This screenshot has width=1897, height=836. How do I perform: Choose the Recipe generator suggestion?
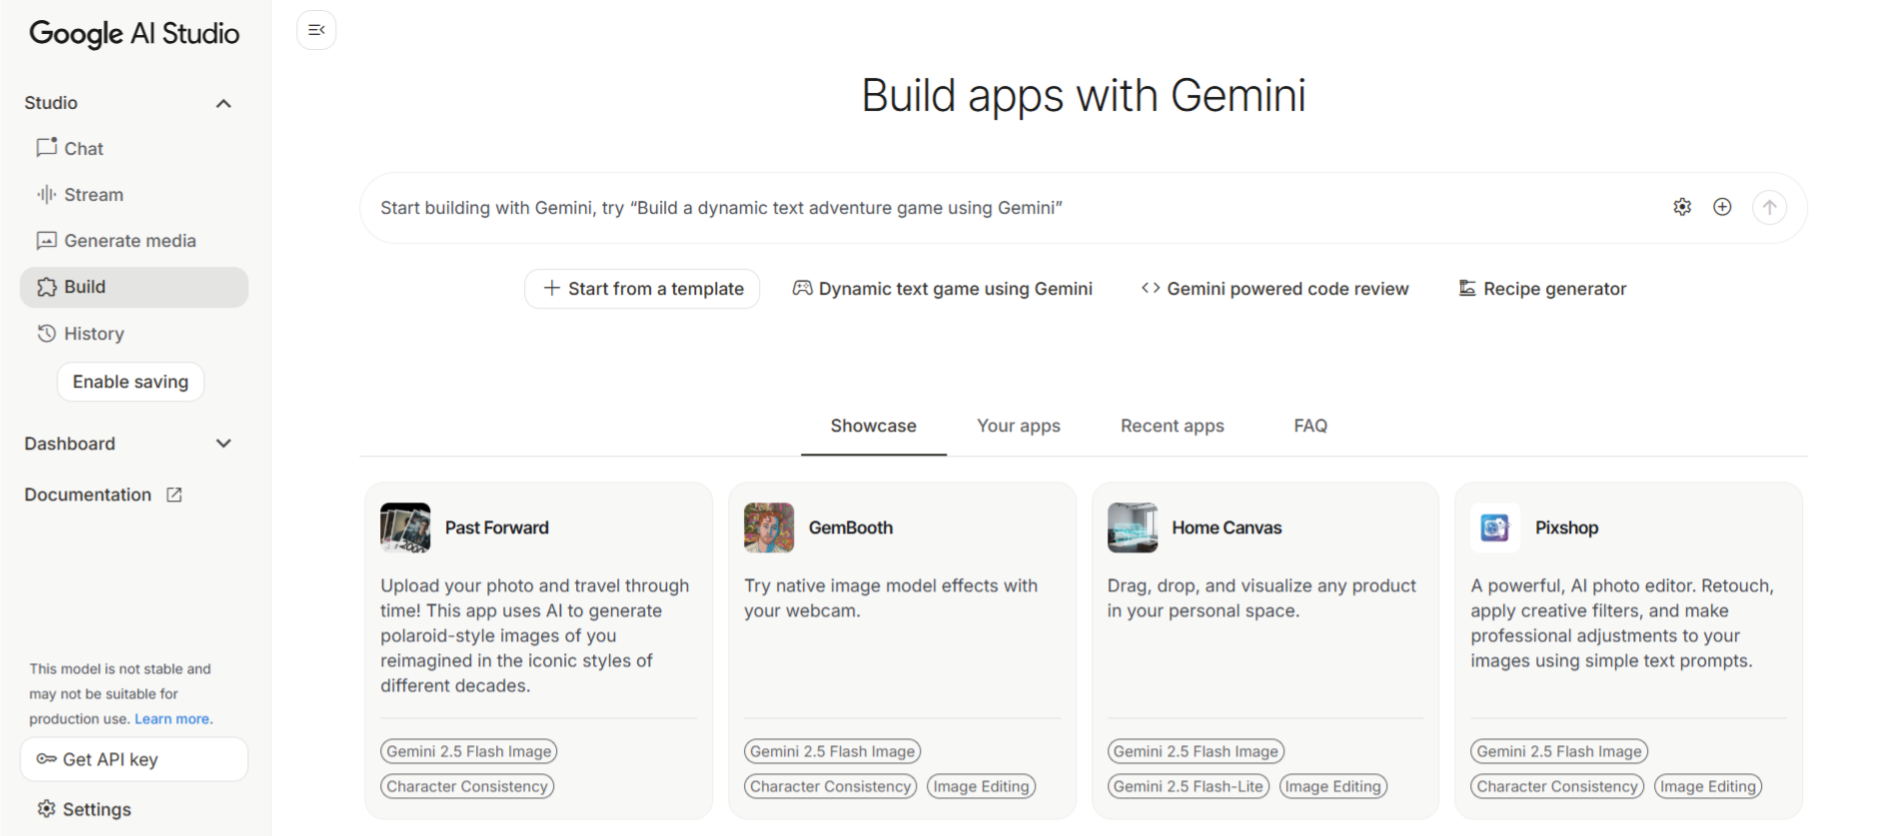[1542, 288]
